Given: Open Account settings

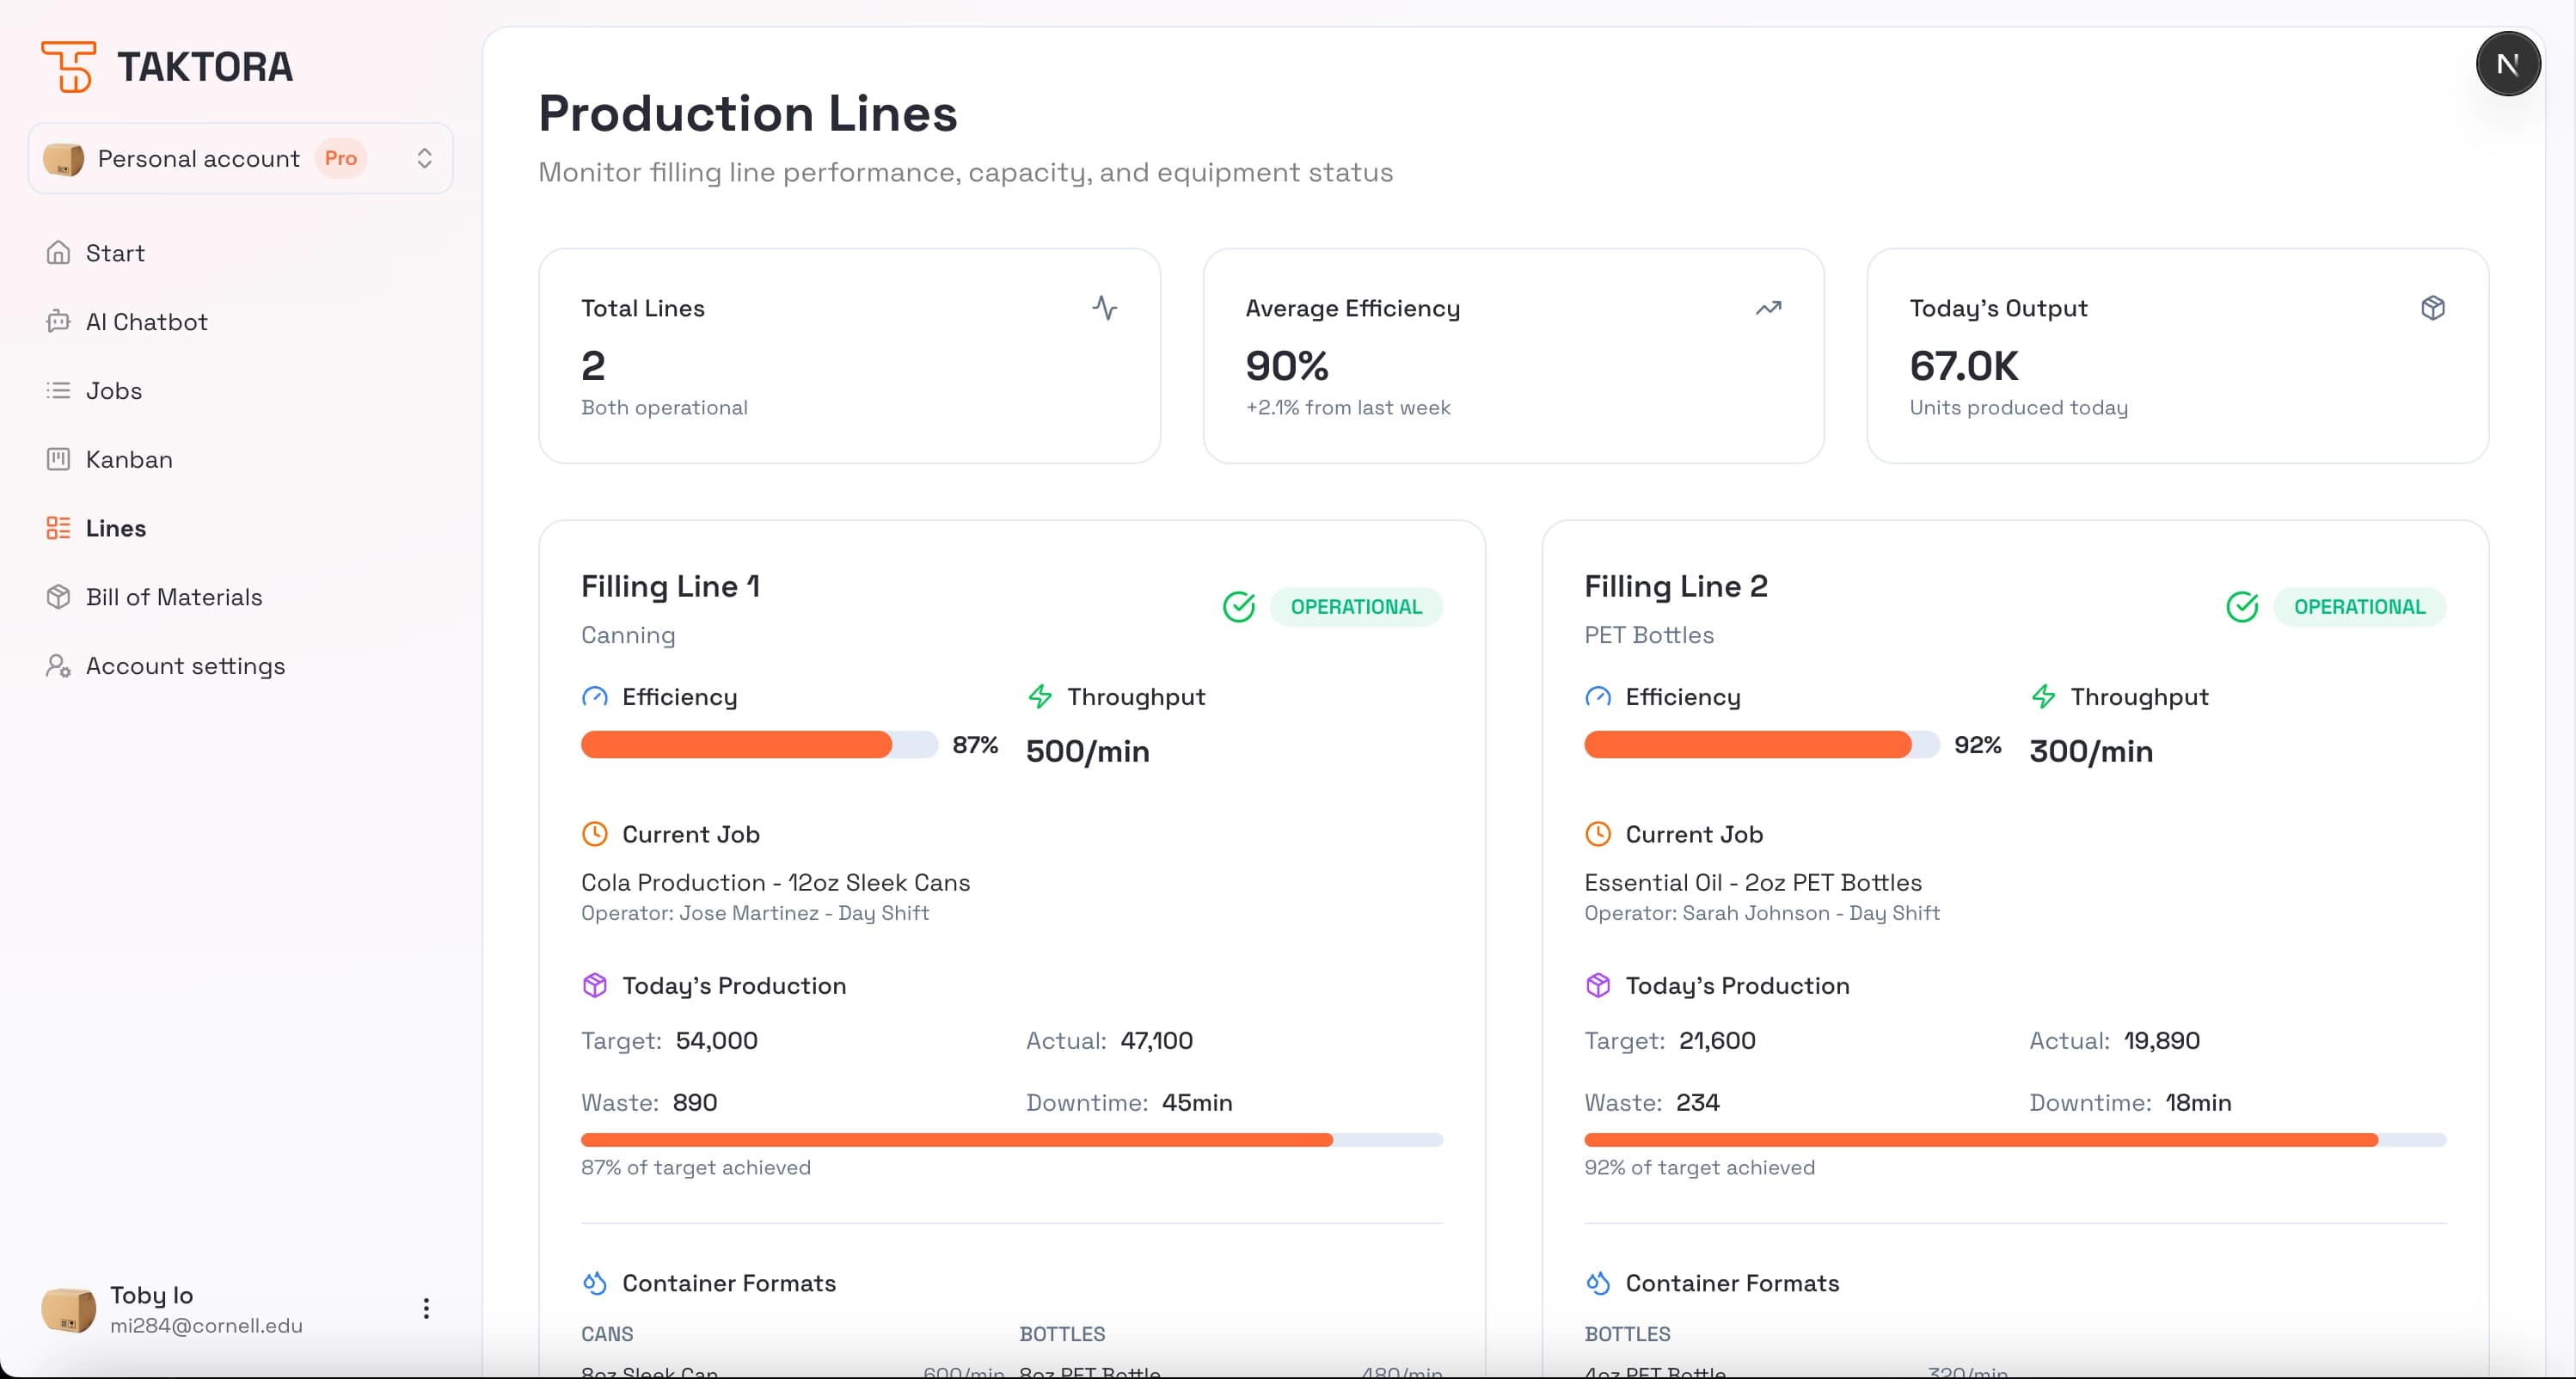Looking at the screenshot, I should 184,665.
